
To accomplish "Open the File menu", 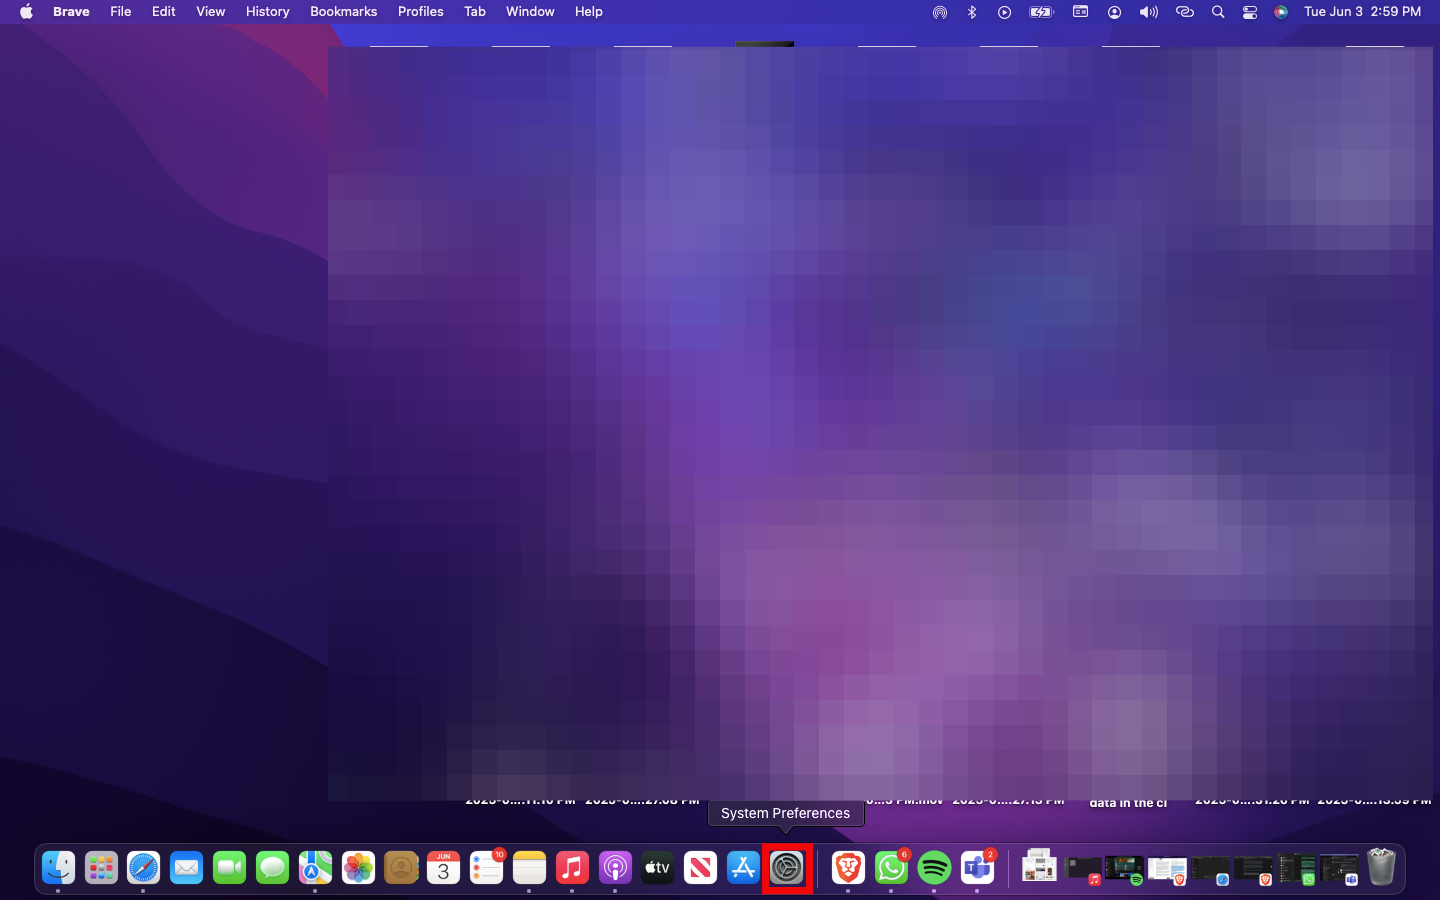I will click(120, 12).
